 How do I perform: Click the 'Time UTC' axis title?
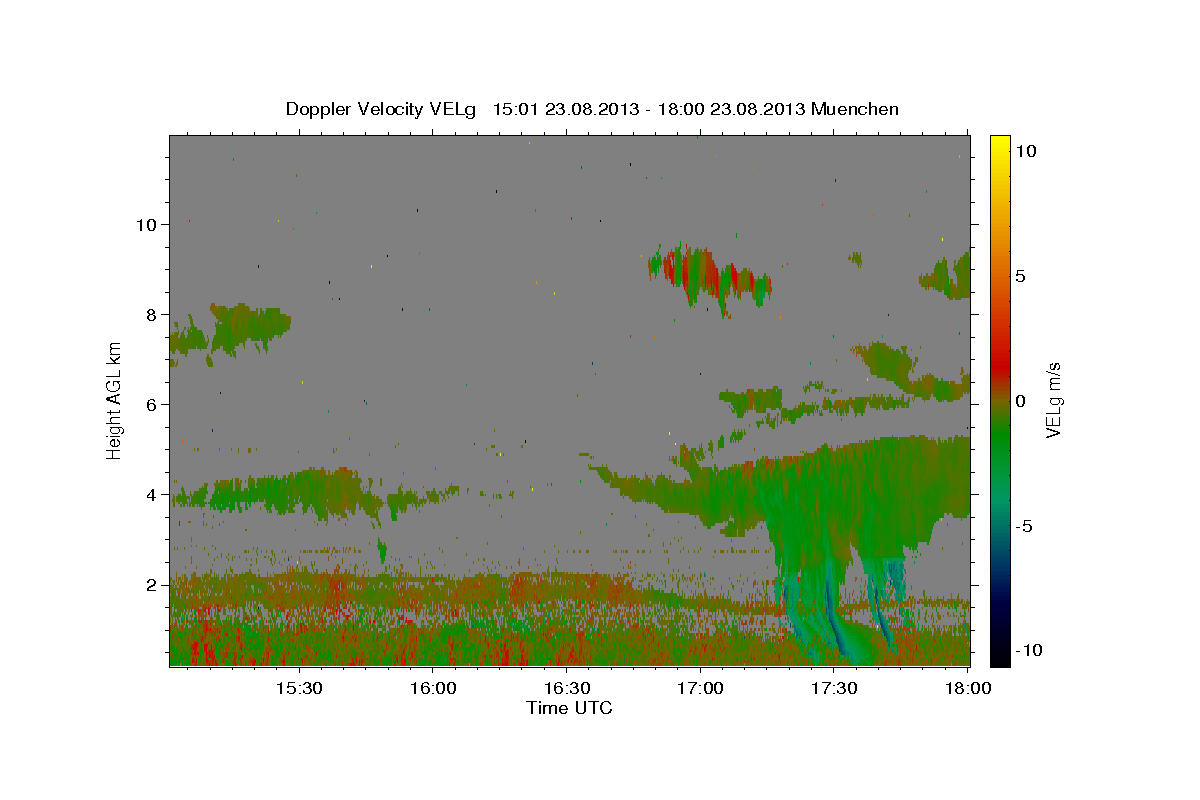[569, 708]
